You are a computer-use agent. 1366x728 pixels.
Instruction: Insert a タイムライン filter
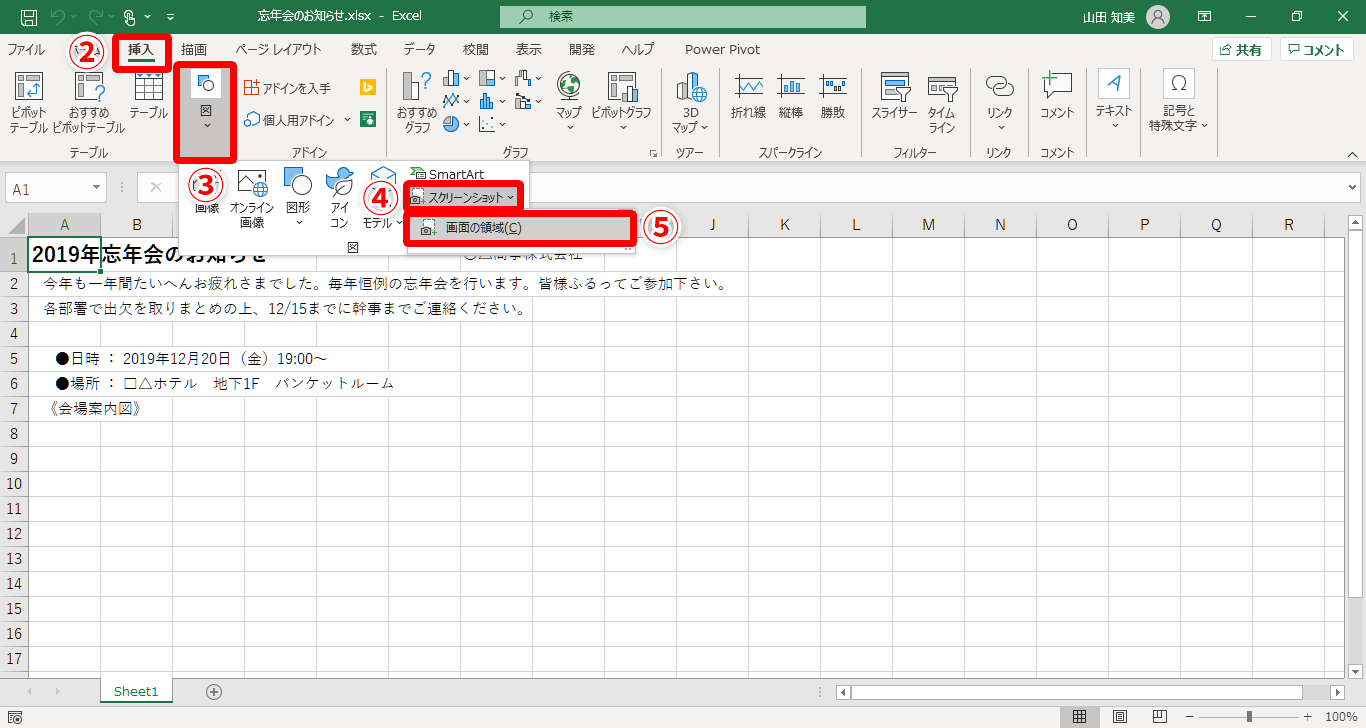pos(942,103)
